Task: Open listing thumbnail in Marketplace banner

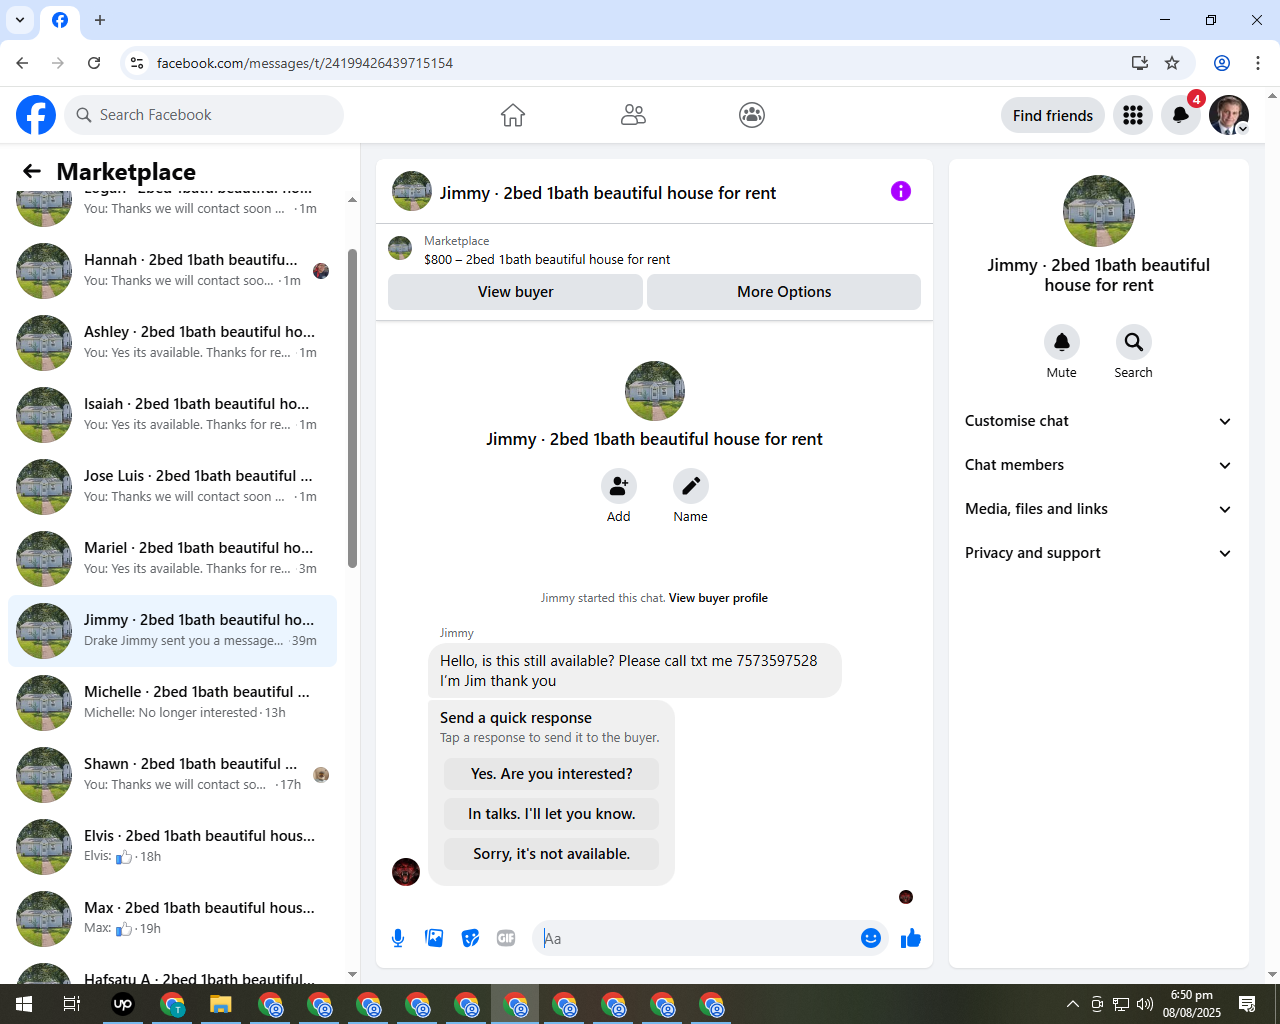Action: (400, 248)
